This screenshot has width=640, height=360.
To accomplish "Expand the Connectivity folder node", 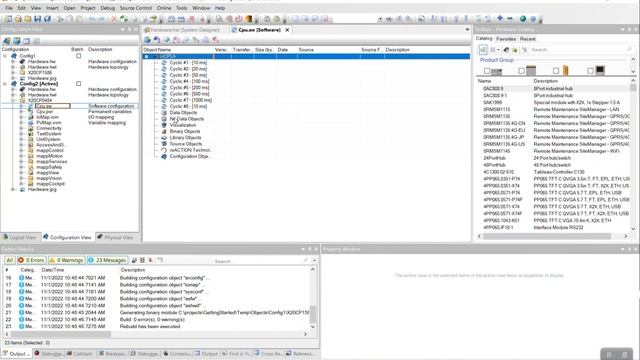I will 22,128.
